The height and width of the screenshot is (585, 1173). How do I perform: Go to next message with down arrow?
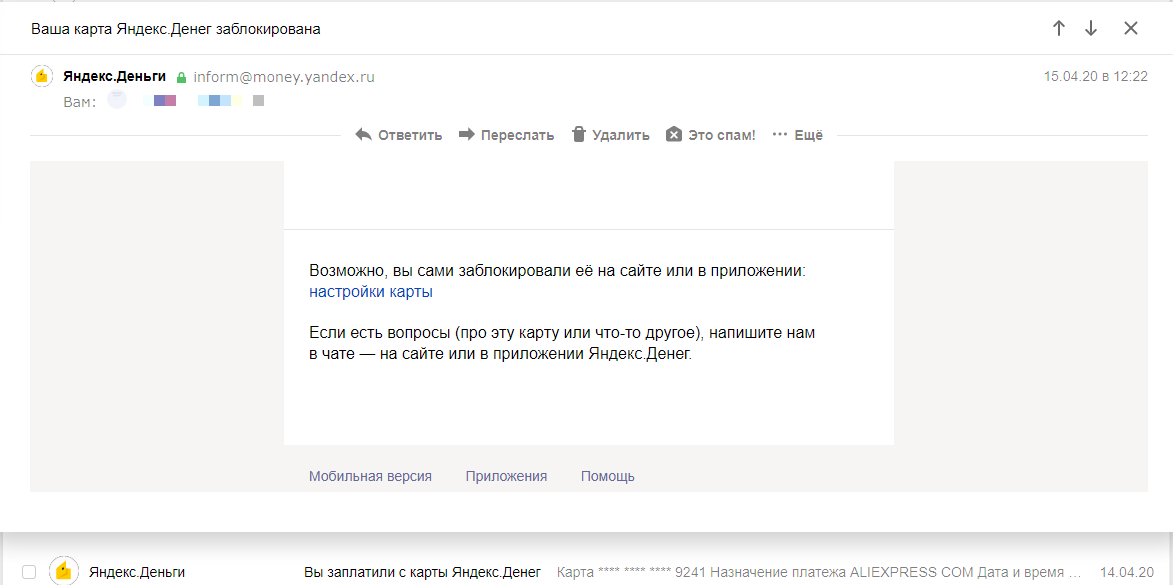click(1091, 28)
